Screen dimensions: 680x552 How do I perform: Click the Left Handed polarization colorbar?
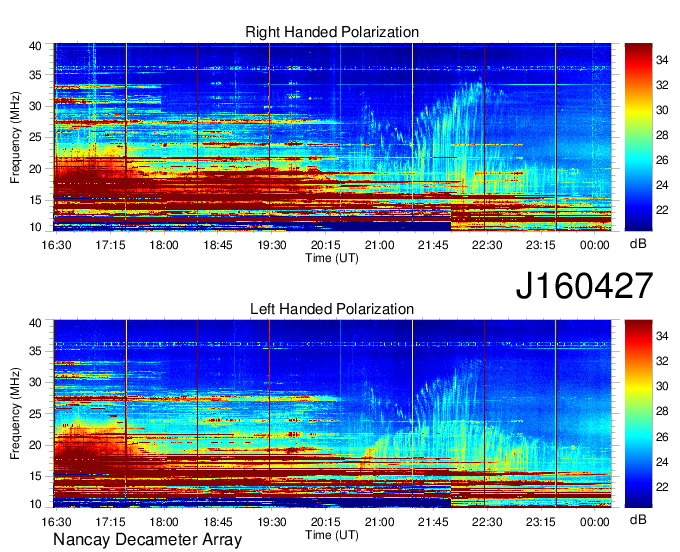coord(638,414)
